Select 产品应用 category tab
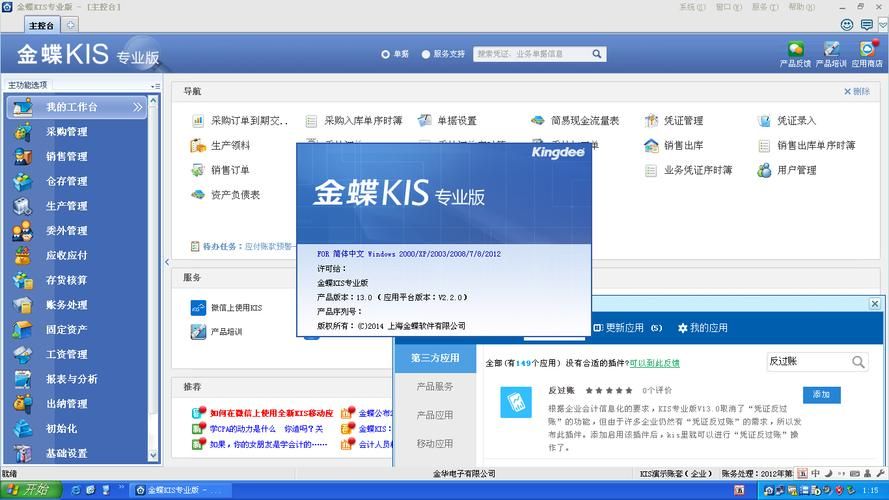889x500 pixels. 435,415
